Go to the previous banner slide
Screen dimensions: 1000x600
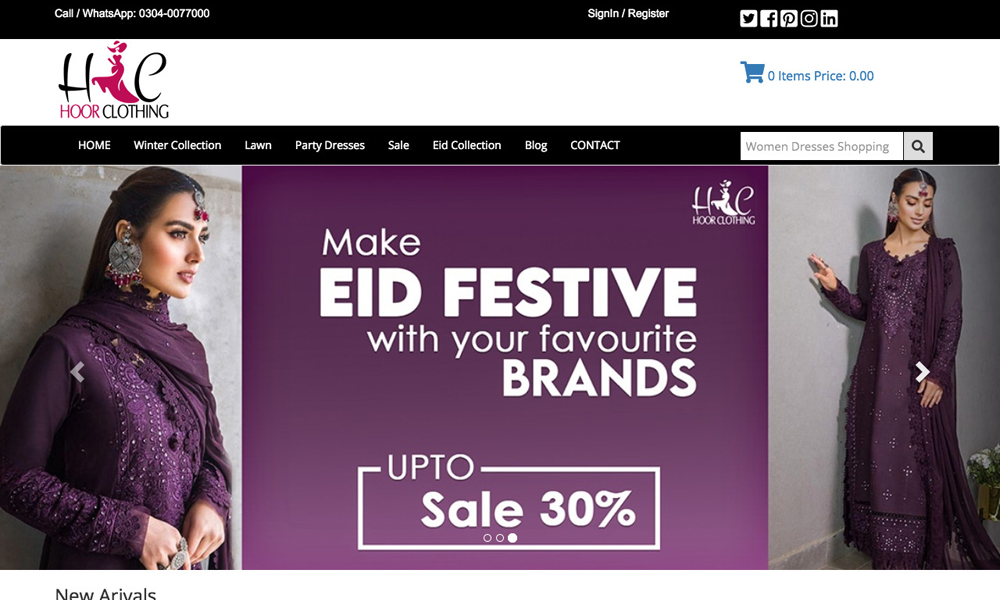77,372
